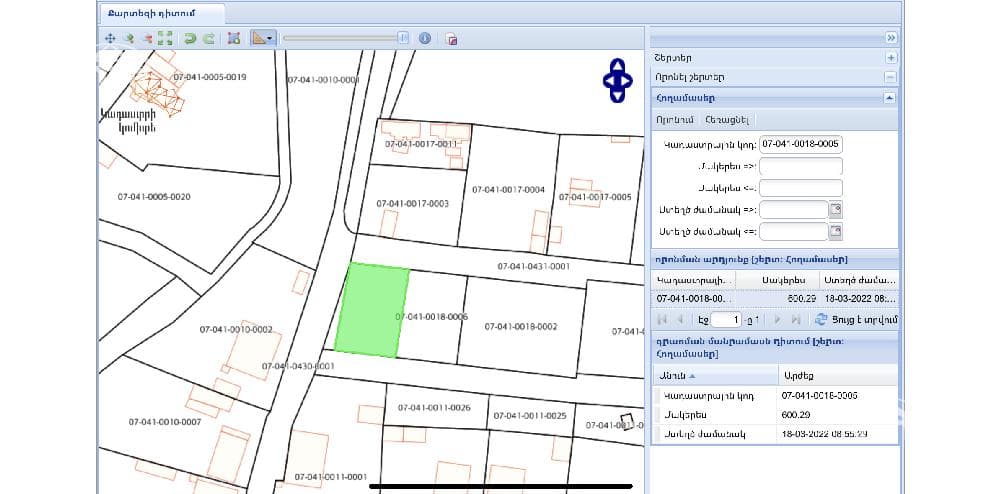Open calendar picker for Ստեղծ ժամանակ => field
The image size is (1000, 494).
(x=835, y=210)
